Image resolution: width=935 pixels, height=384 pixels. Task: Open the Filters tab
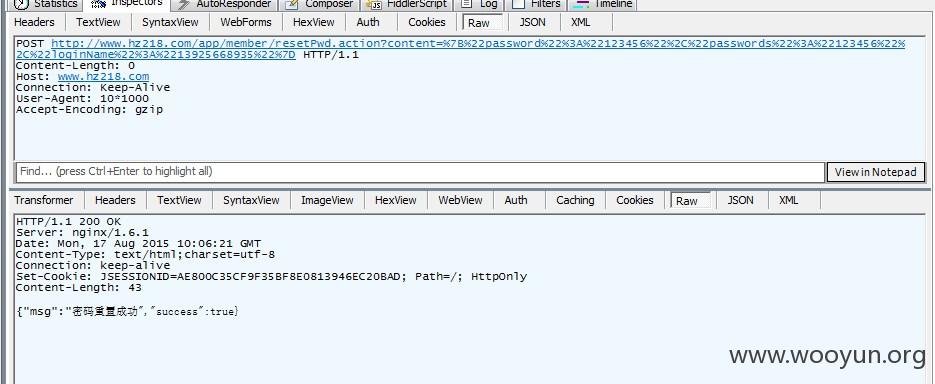(536, 4)
